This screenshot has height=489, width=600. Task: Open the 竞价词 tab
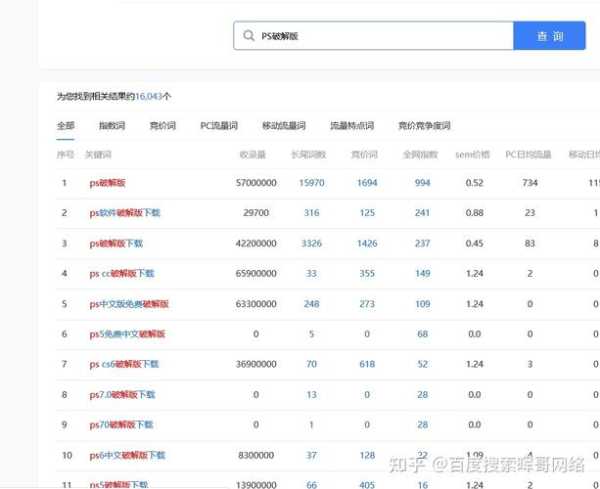[163, 126]
